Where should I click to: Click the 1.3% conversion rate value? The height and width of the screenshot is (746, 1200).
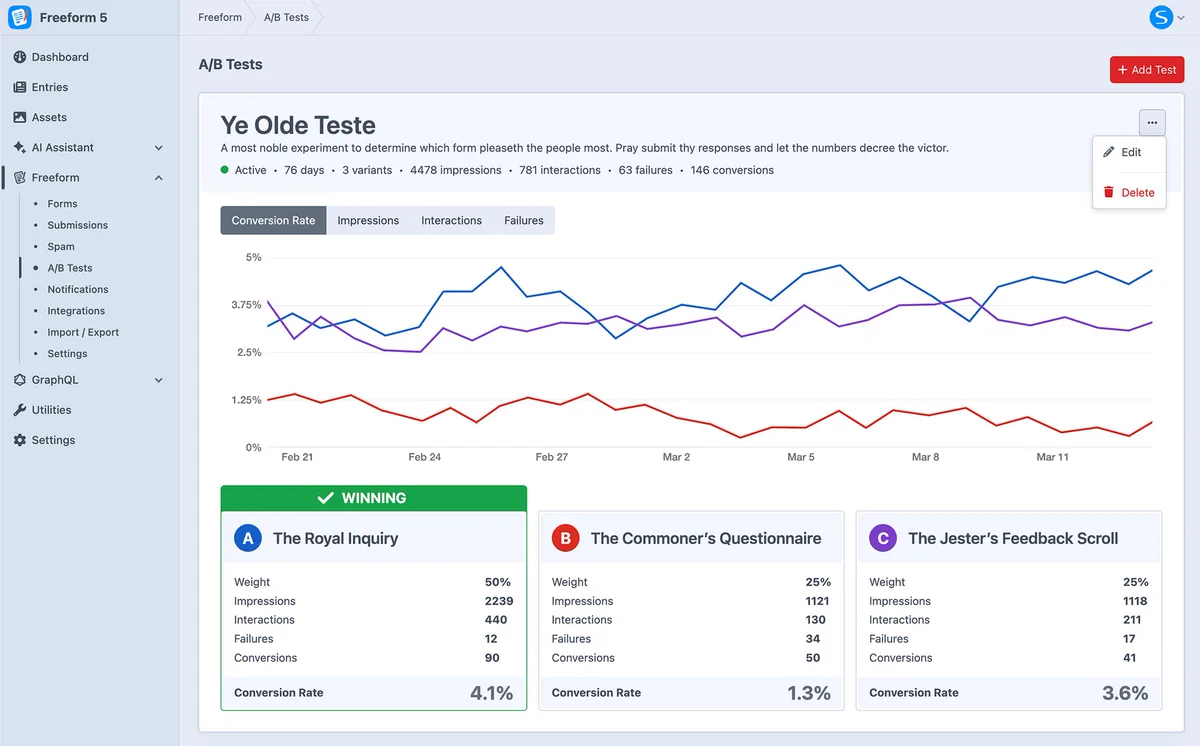[x=809, y=692]
